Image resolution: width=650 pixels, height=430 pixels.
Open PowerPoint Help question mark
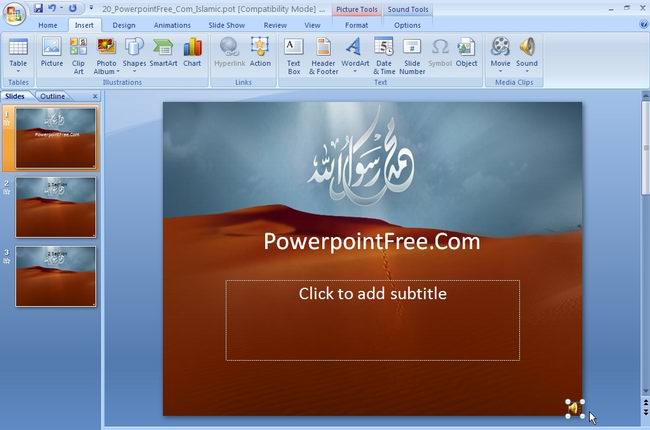[644, 24]
